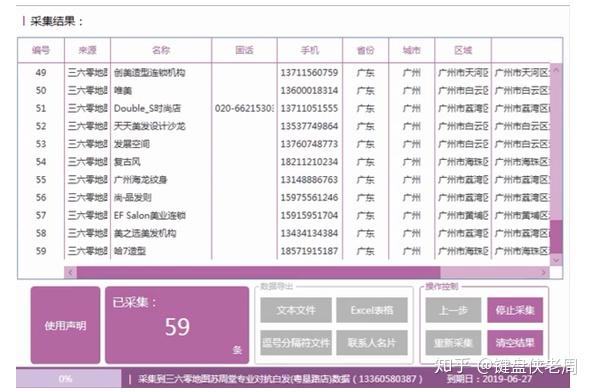Click mobile number 13434134384
This screenshot has width=594, height=392.
(x=309, y=233)
